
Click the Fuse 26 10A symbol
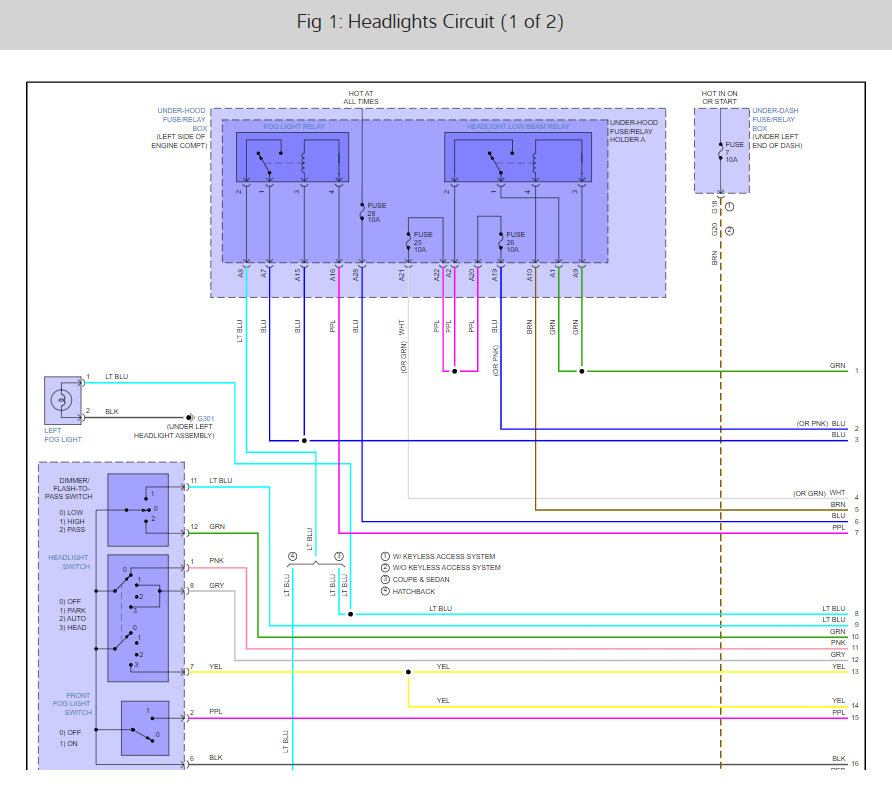click(x=501, y=242)
